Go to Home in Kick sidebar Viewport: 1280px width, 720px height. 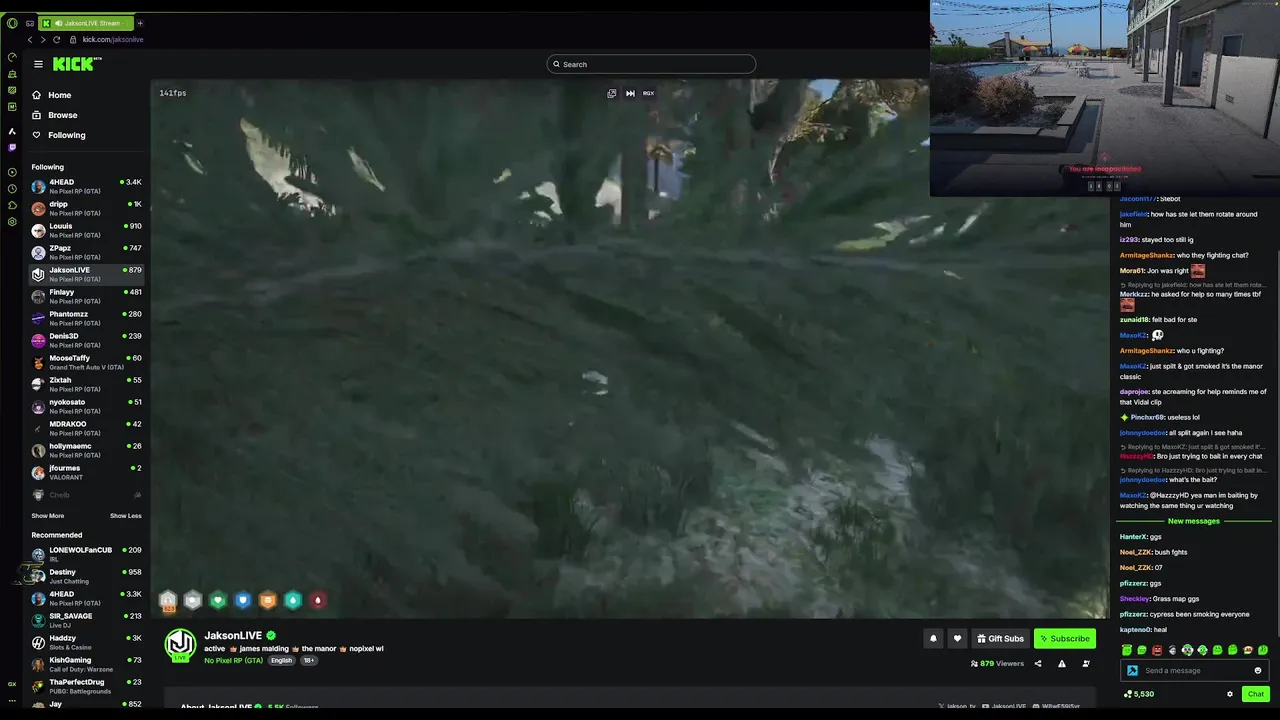(x=52, y=95)
